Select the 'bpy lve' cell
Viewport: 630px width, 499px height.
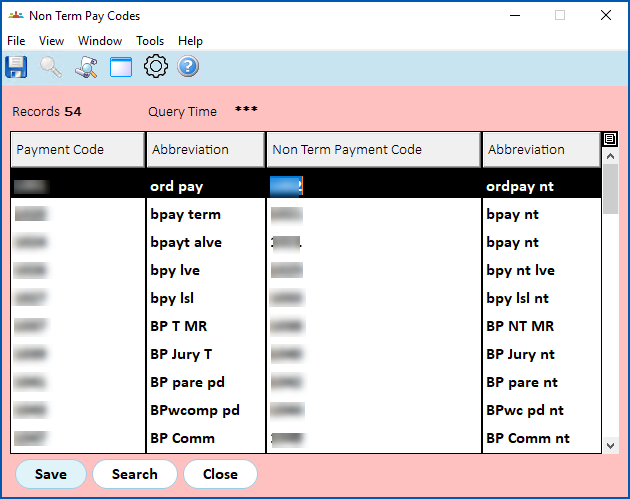tap(206, 270)
